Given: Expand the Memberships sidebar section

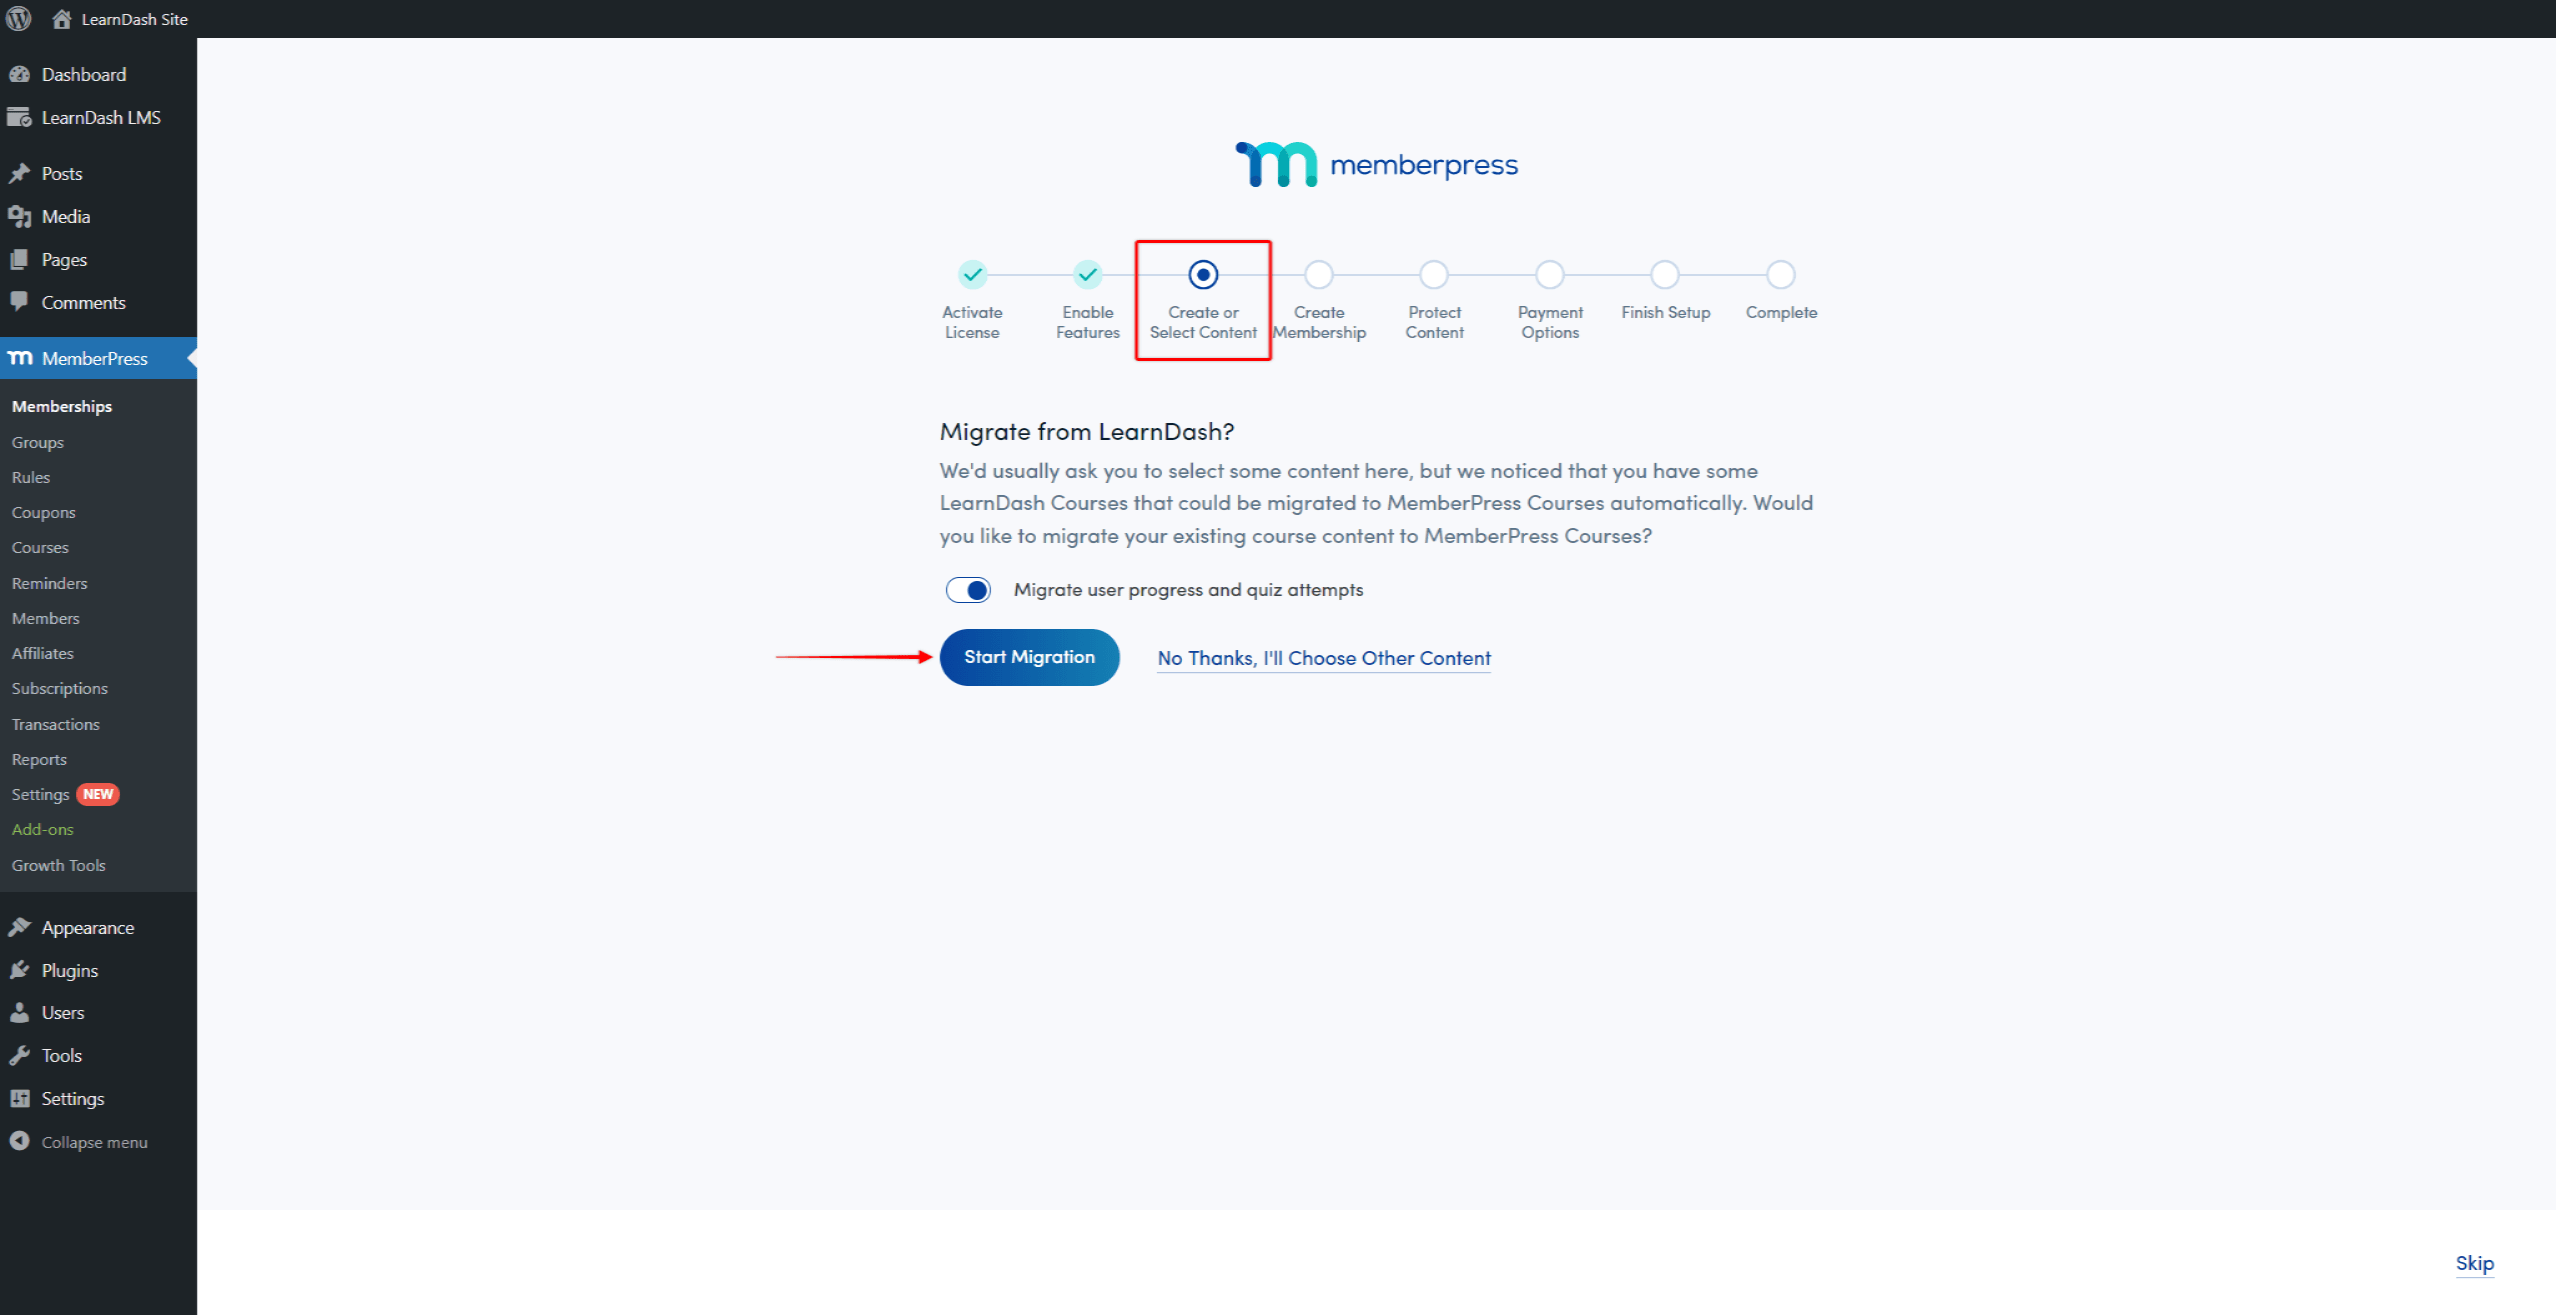Looking at the screenshot, I should click(x=62, y=404).
